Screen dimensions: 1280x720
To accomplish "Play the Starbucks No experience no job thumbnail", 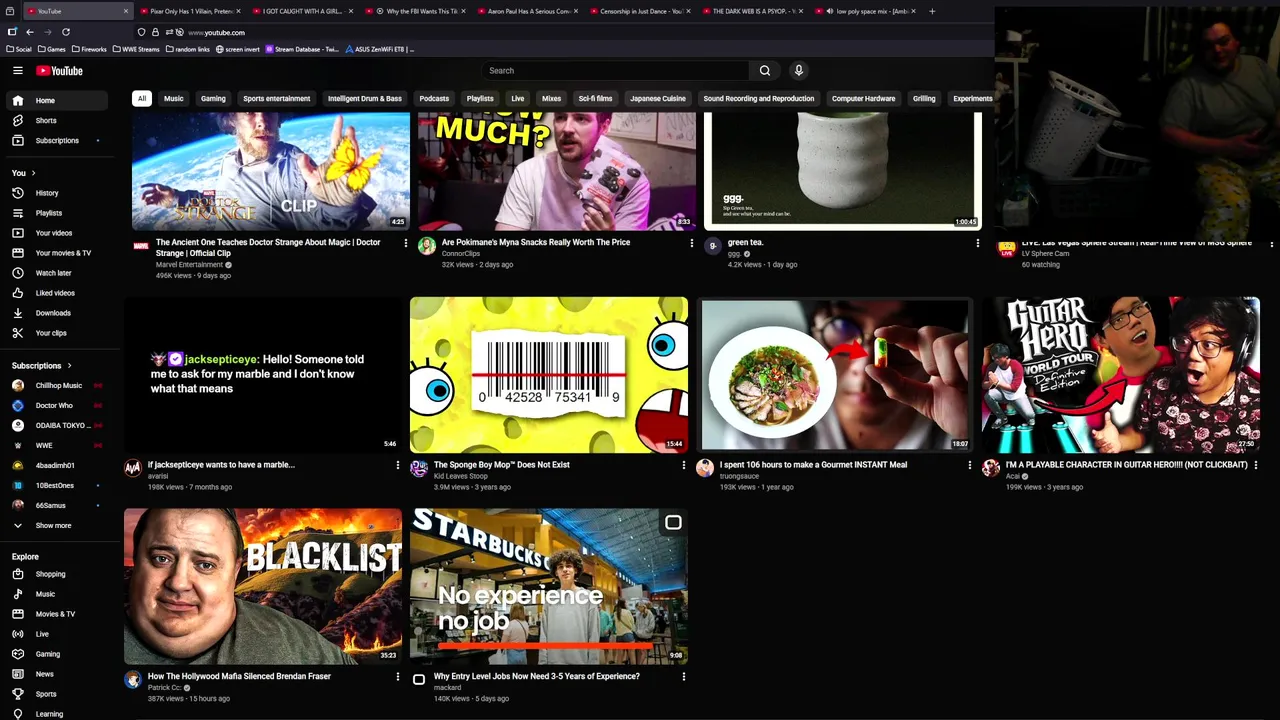I will (x=549, y=586).
